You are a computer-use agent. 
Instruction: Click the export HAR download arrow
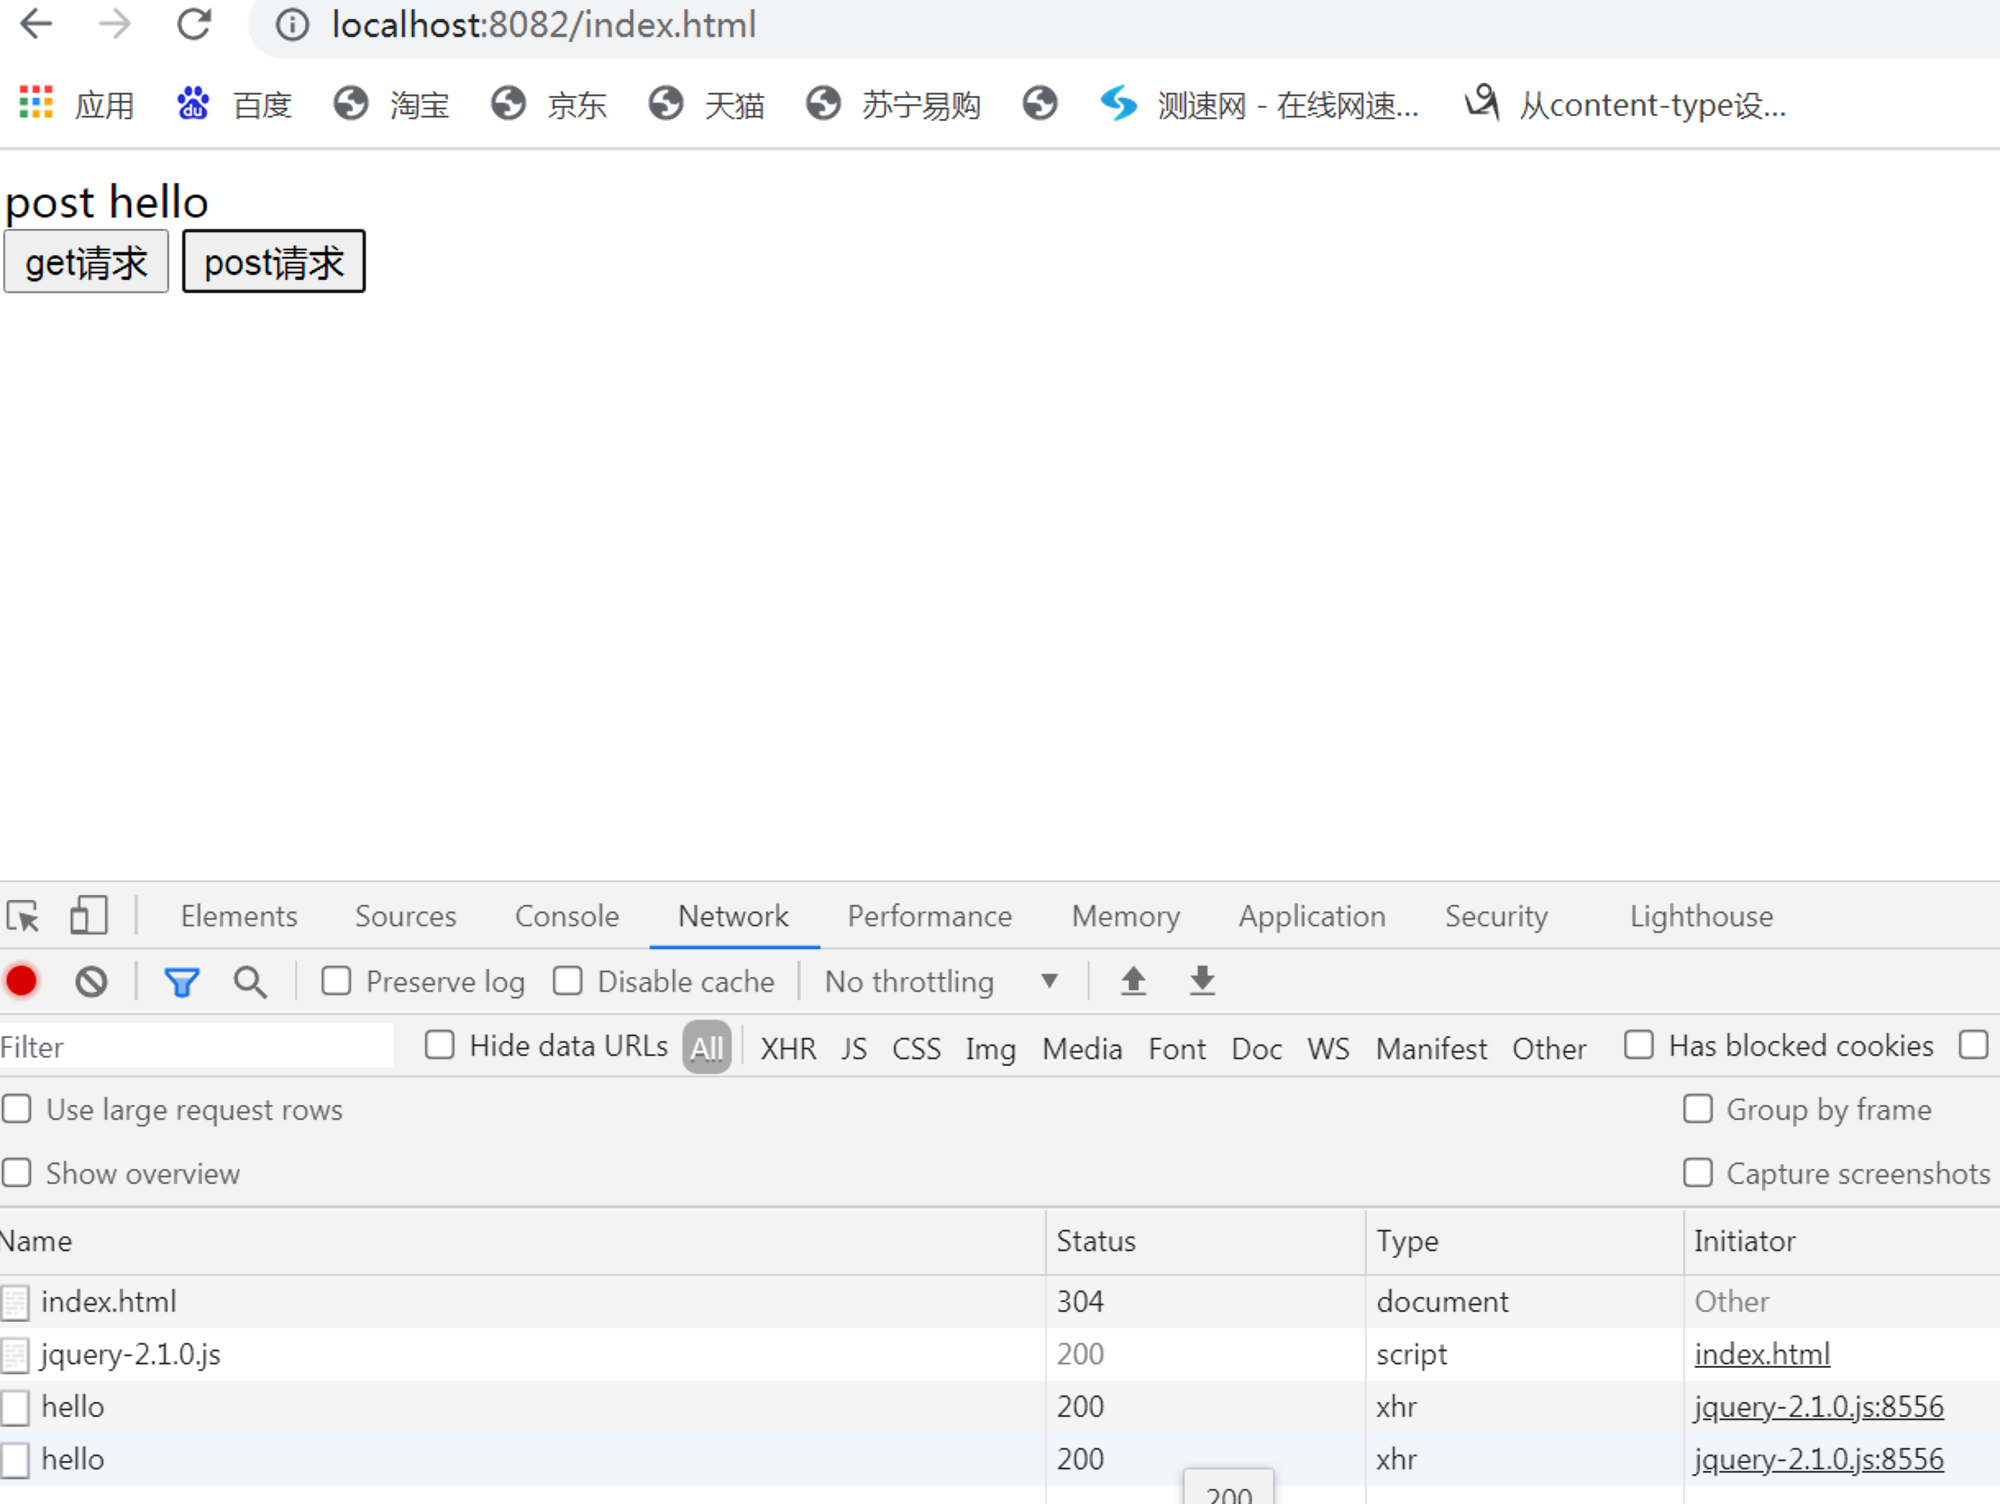coord(1202,981)
